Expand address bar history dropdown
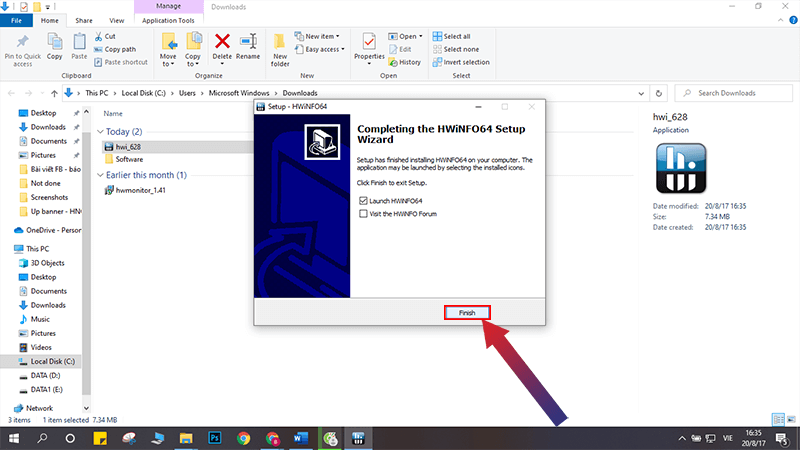The image size is (800, 450). [641, 93]
